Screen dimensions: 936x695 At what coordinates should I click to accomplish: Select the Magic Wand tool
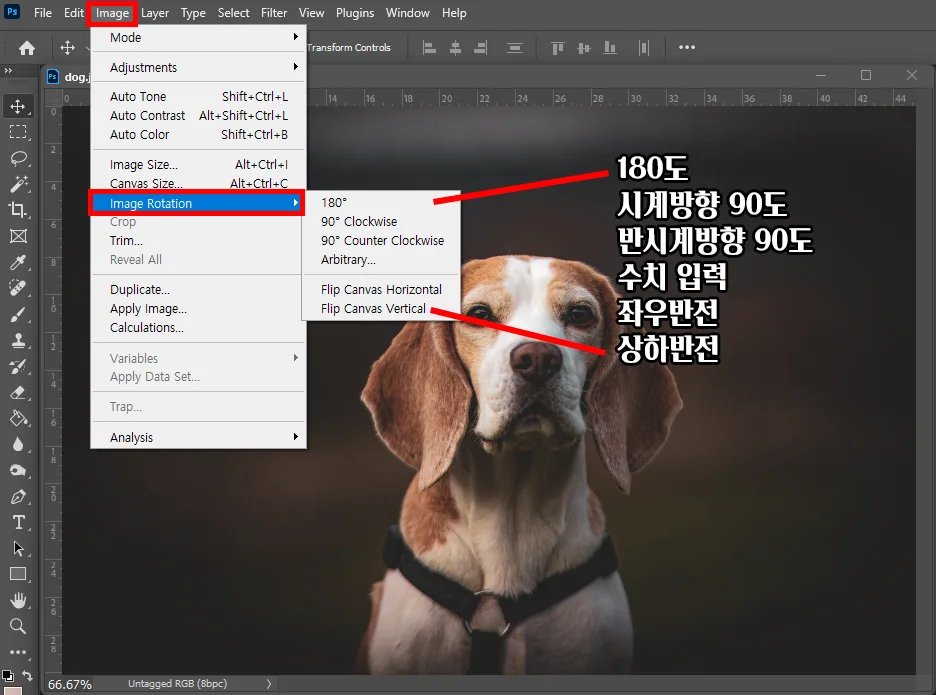[18, 184]
